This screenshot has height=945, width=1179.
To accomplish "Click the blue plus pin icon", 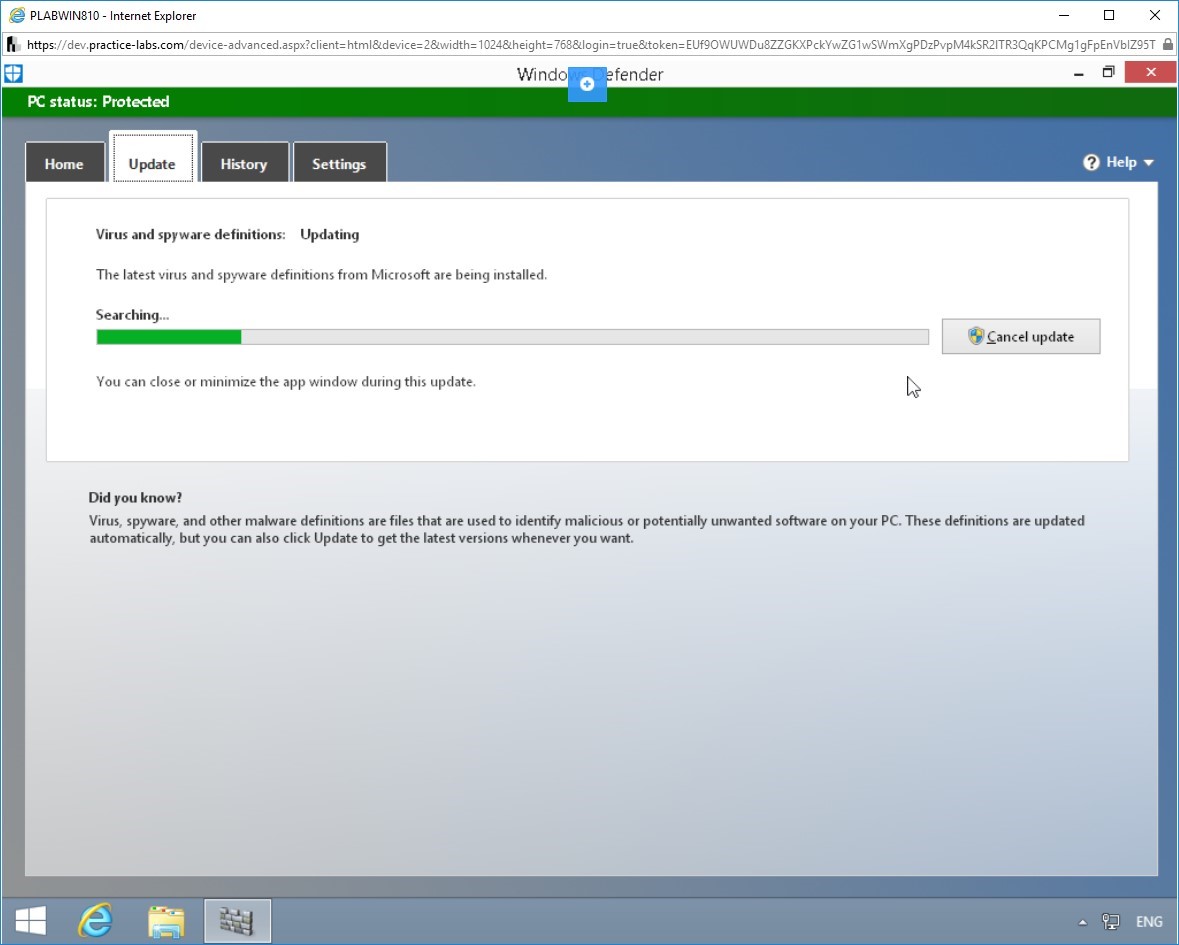I will coord(587,84).
